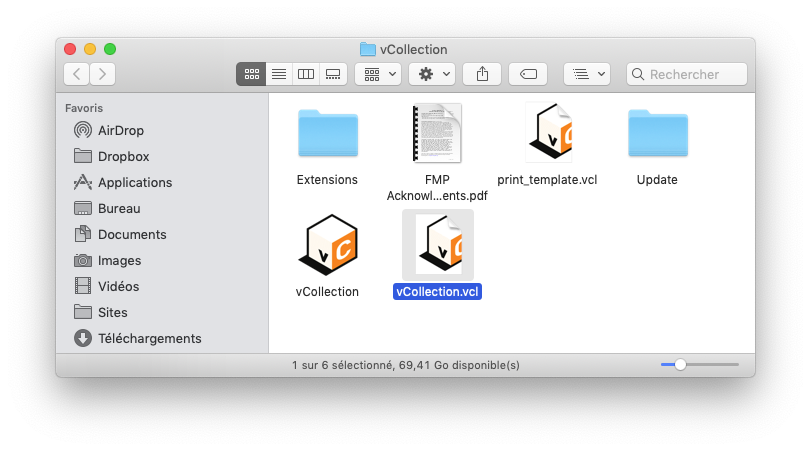
Task: Switch to gallery view
Action: 333,74
